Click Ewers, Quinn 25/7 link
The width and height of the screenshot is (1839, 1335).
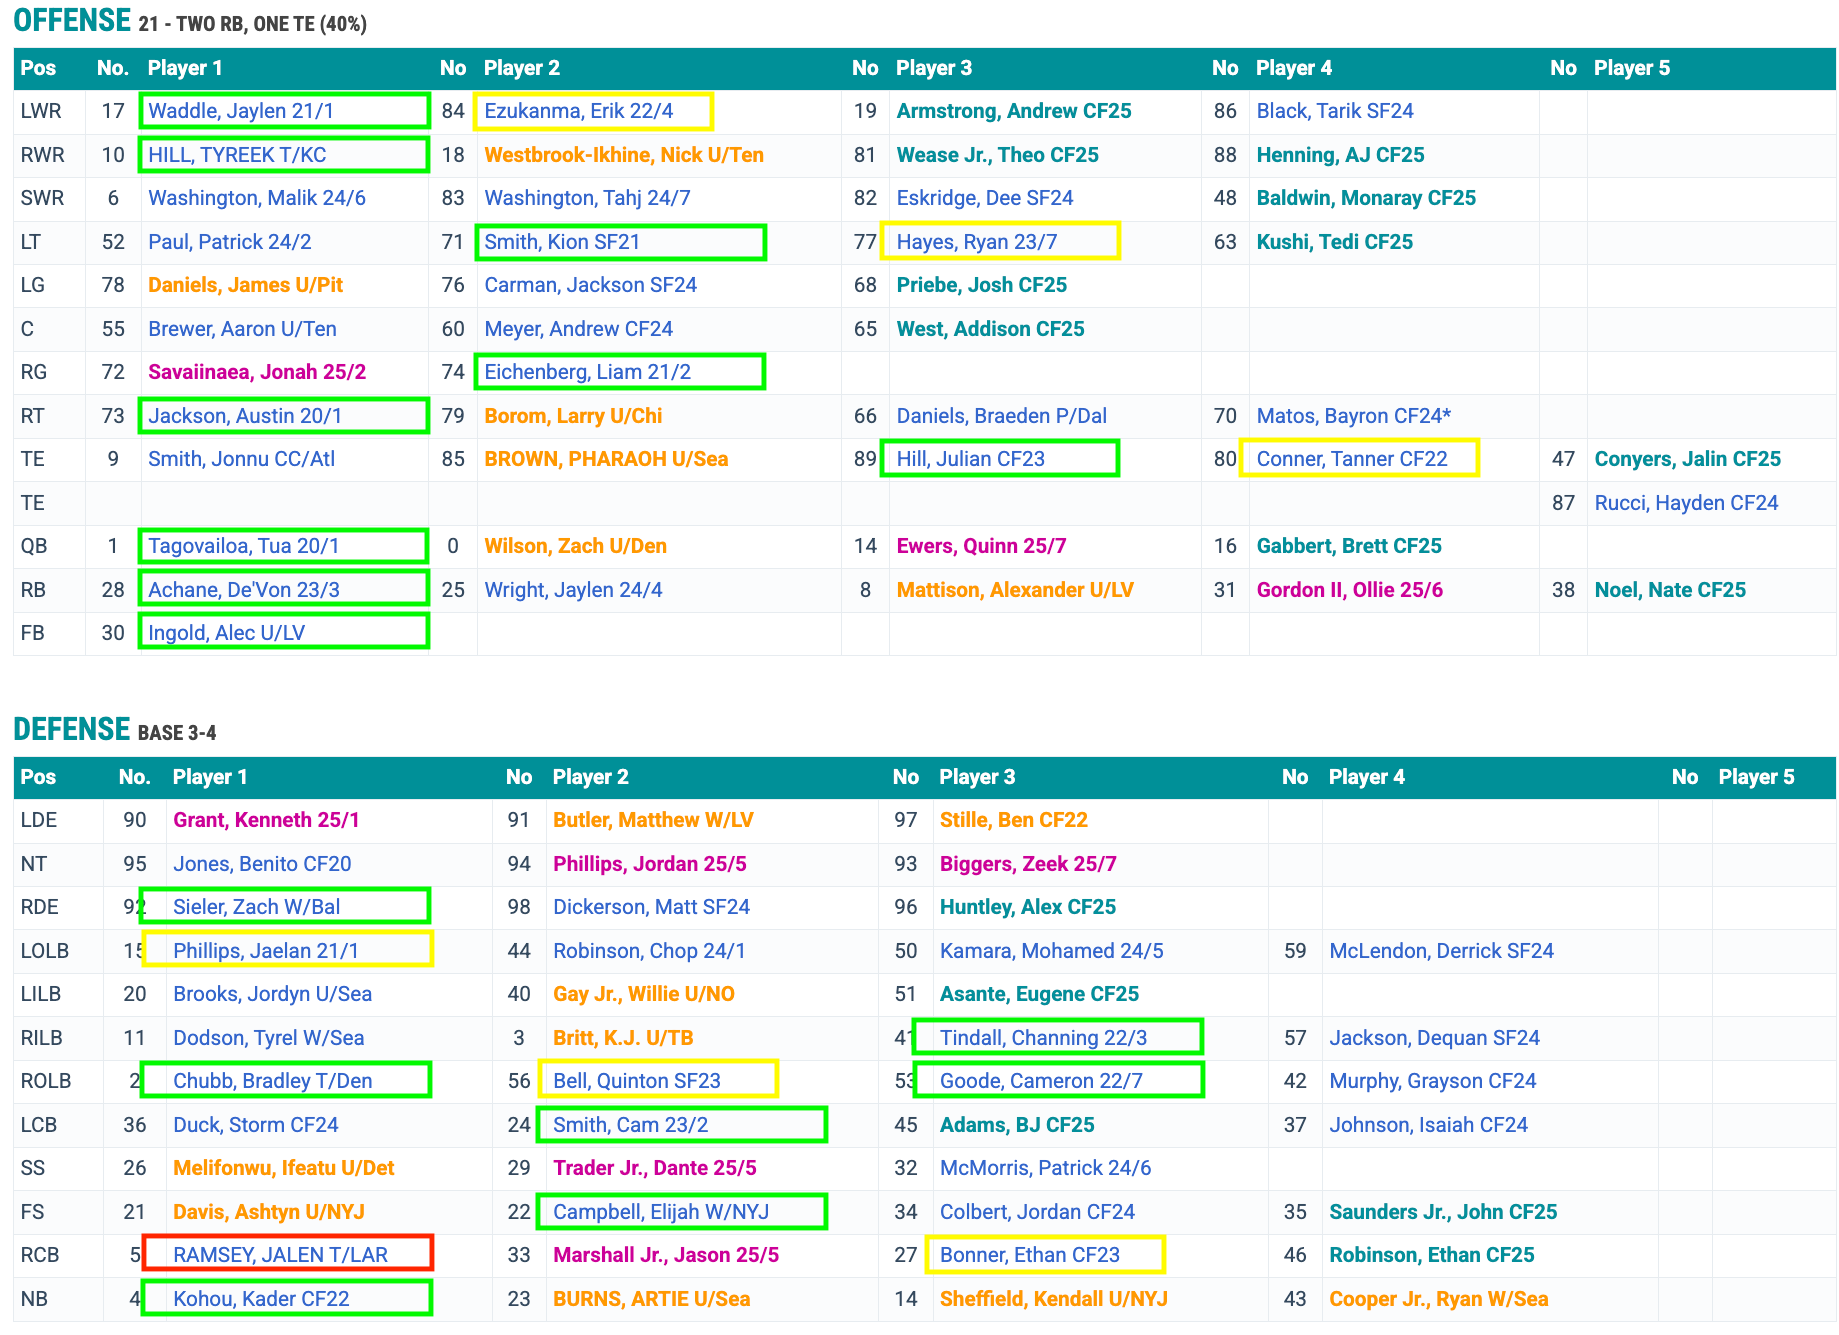click(x=980, y=546)
